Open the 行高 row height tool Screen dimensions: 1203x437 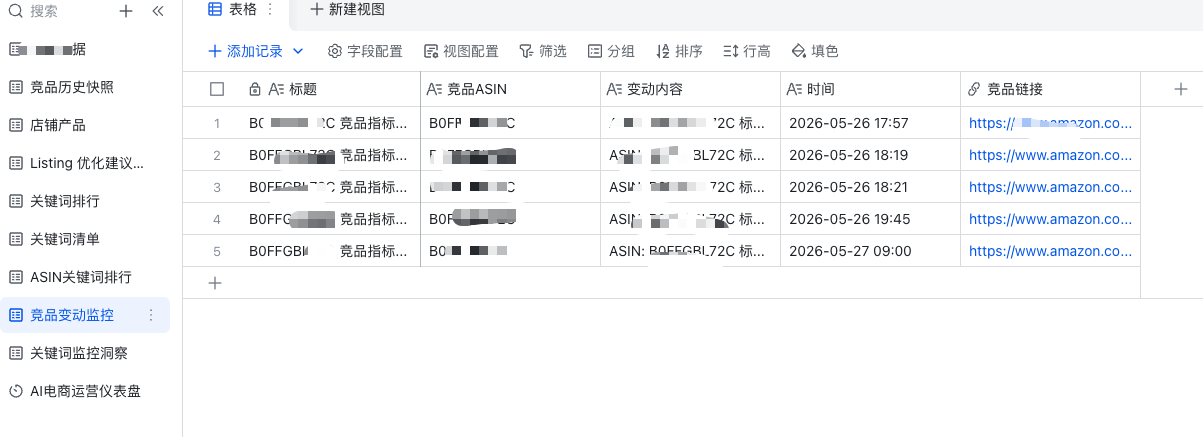(x=747, y=51)
